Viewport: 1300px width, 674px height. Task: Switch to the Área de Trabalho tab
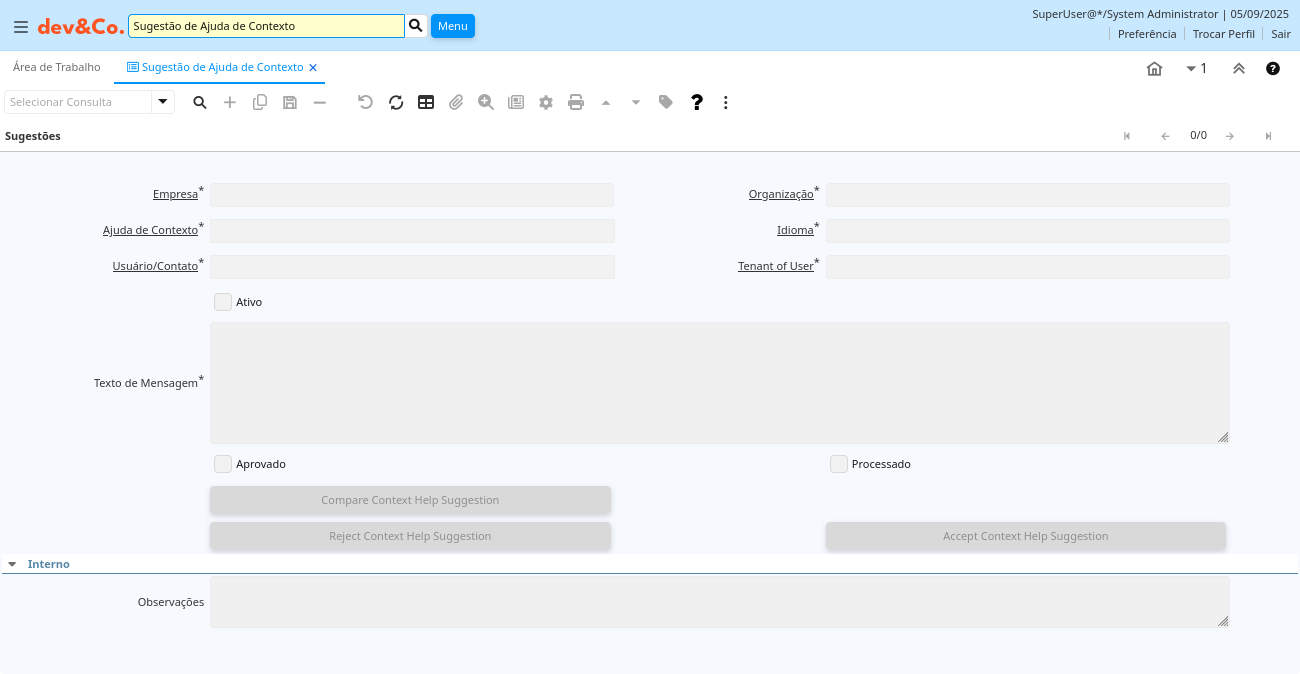tap(57, 67)
